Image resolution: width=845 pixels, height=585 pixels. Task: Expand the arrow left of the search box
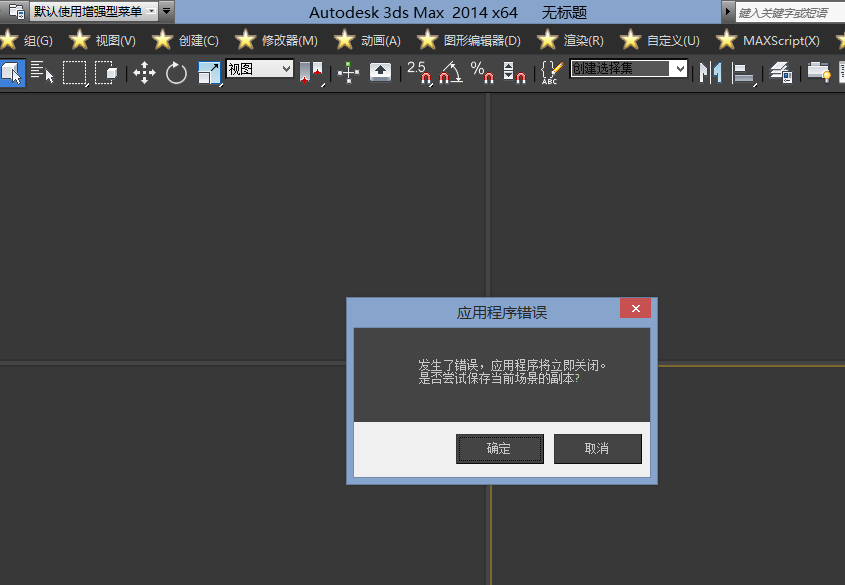[x=728, y=11]
